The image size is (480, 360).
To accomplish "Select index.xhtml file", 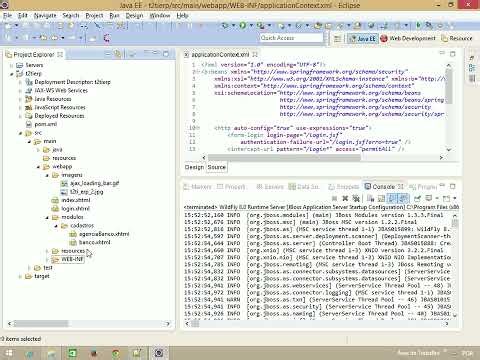I will click(x=71, y=200).
